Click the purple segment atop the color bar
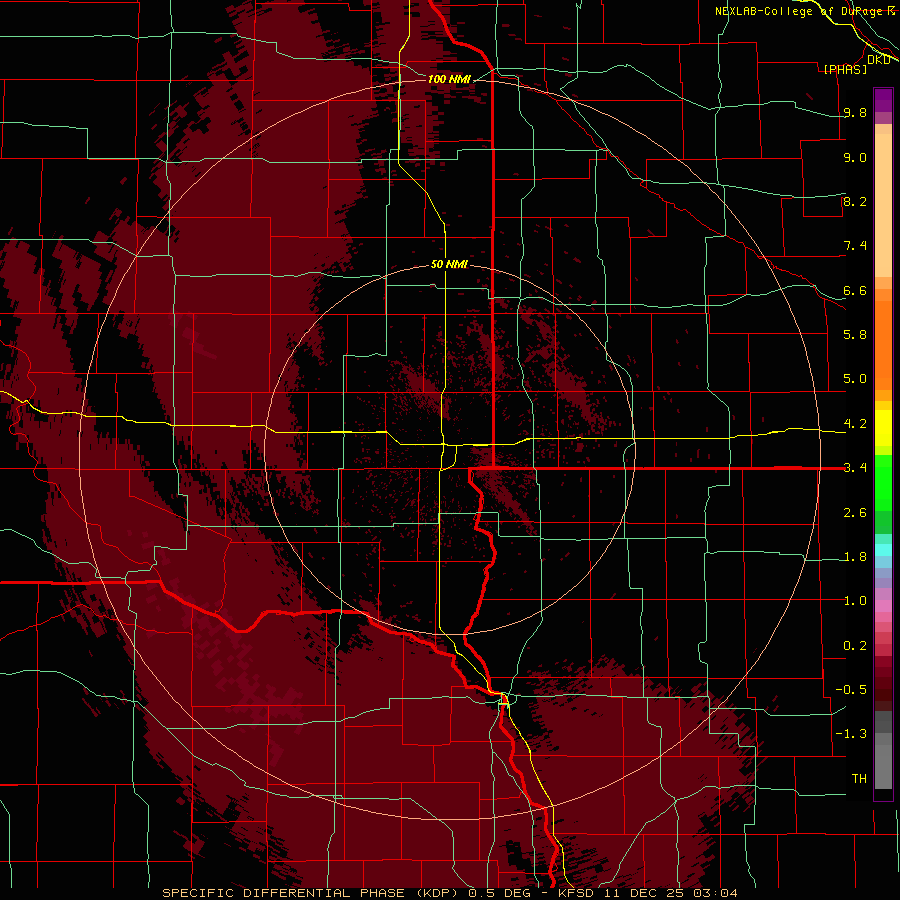The image size is (900, 900). tap(883, 100)
